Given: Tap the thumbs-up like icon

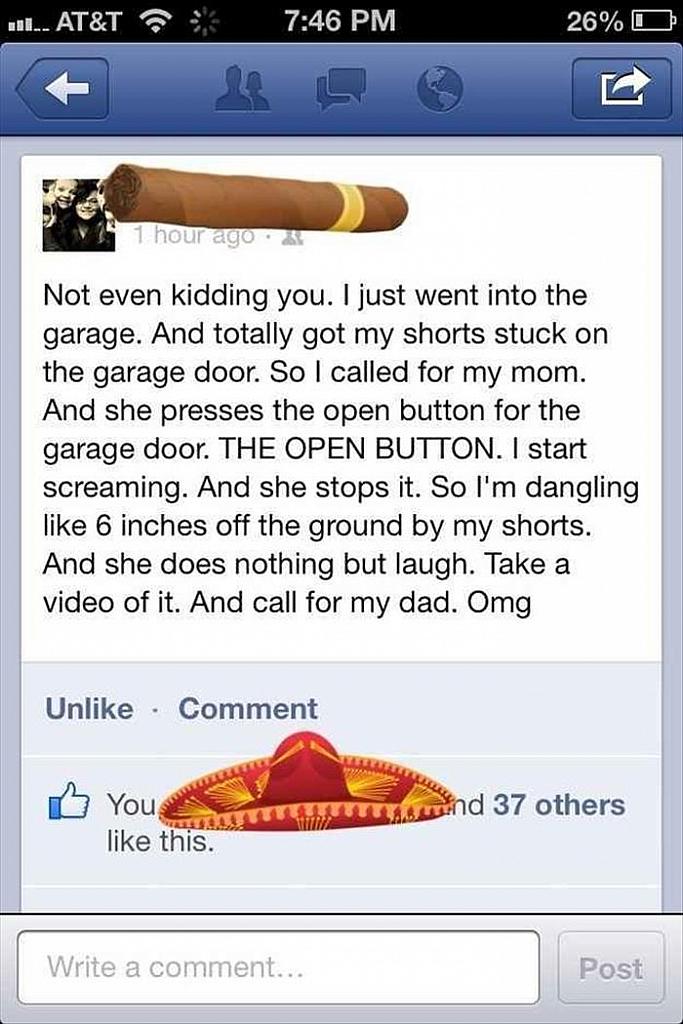Looking at the screenshot, I should (x=69, y=805).
